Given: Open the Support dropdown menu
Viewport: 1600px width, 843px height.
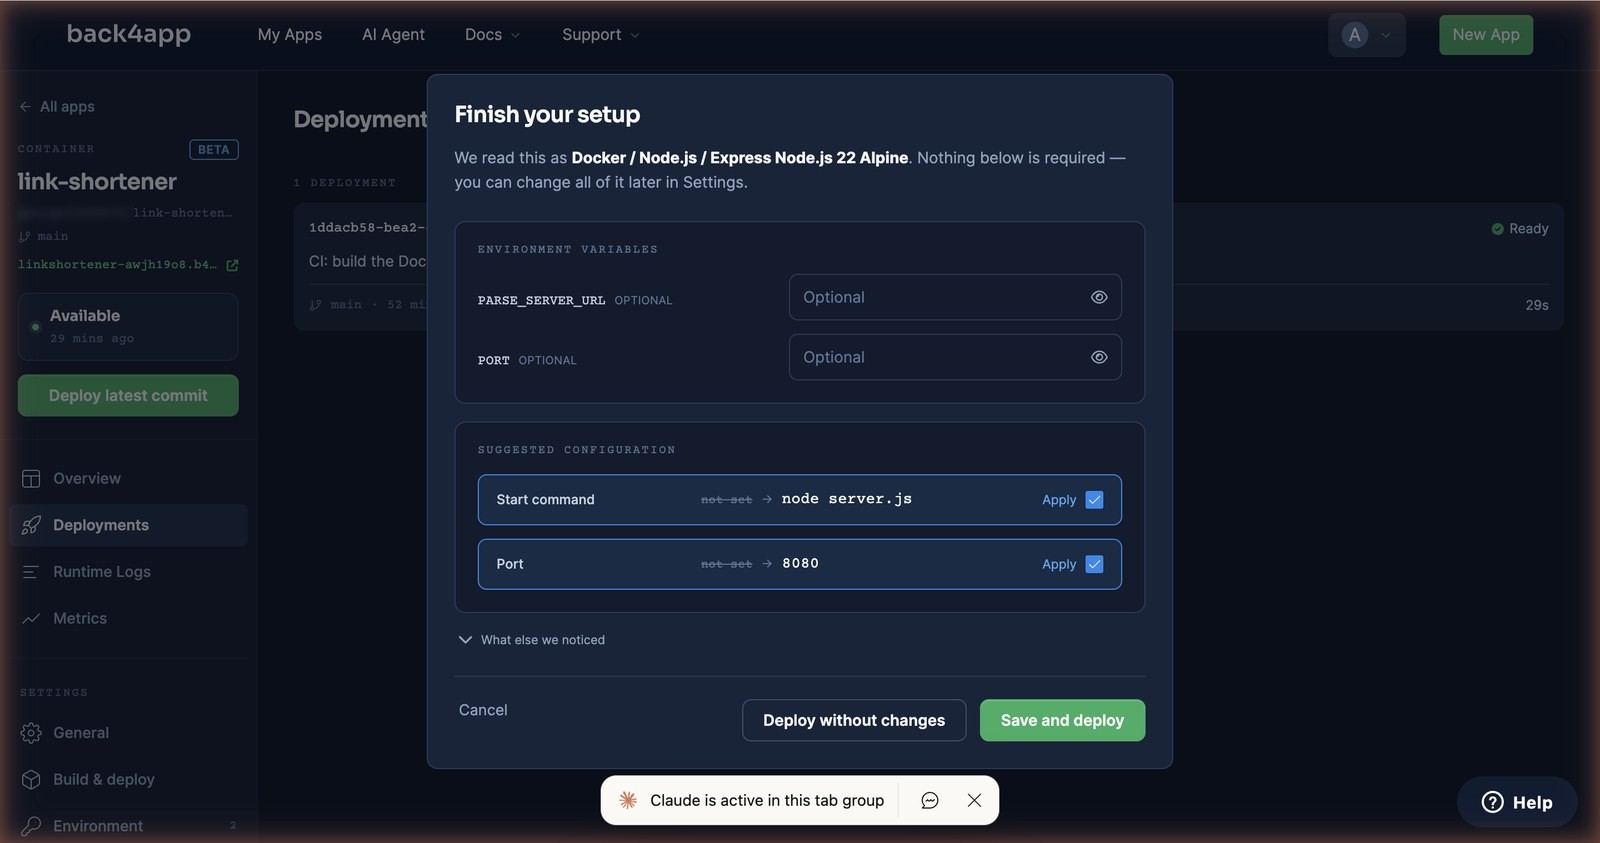Looking at the screenshot, I should coord(600,34).
